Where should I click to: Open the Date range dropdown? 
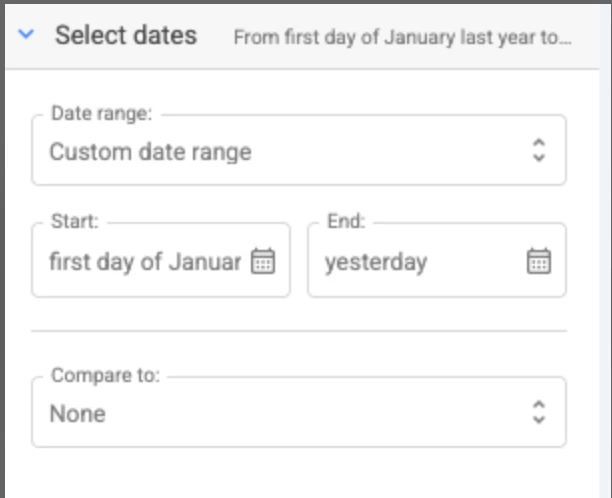click(x=298, y=152)
